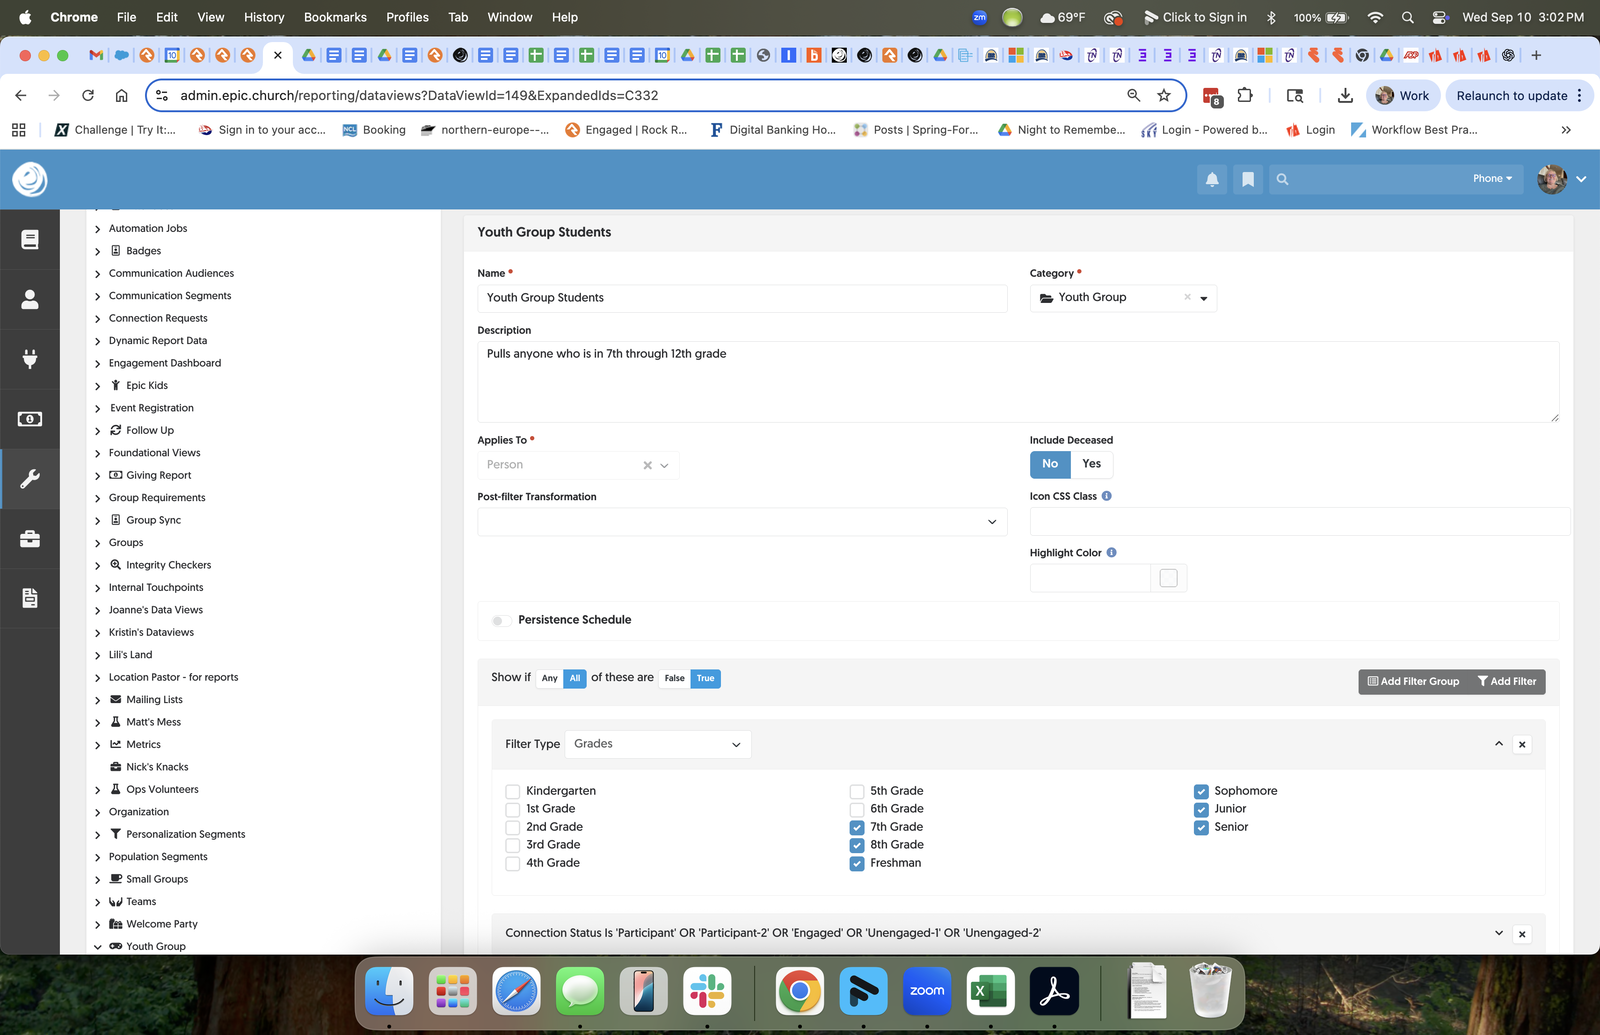The height and width of the screenshot is (1035, 1600).
Task: Select Small Groups in category tree
Action: (x=156, y=879)
